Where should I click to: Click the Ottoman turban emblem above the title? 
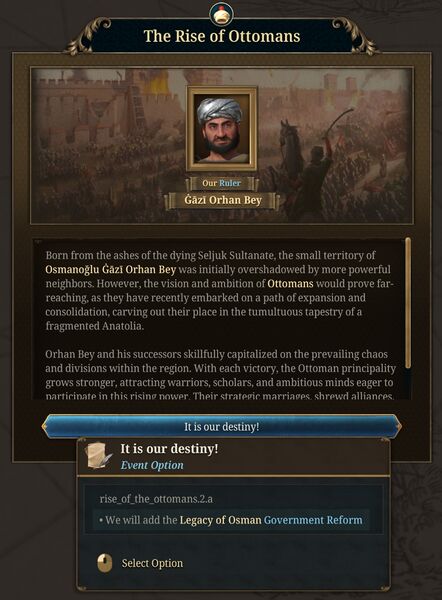[x=221, y=14]
